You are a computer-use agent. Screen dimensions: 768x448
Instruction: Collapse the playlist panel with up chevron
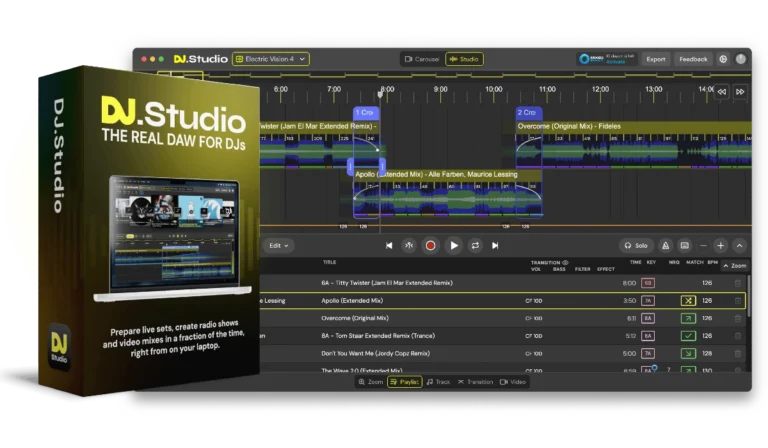tap(740, 246)
